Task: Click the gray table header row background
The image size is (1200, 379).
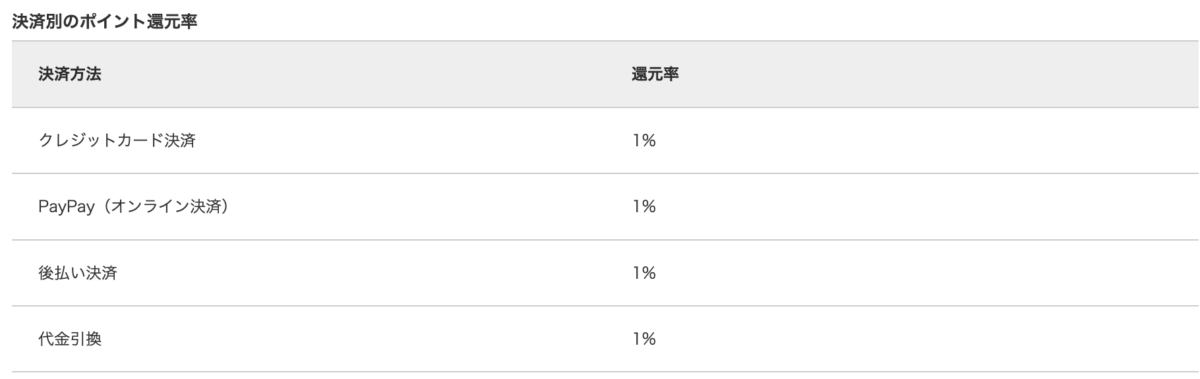Action: [x=606, y=75]
